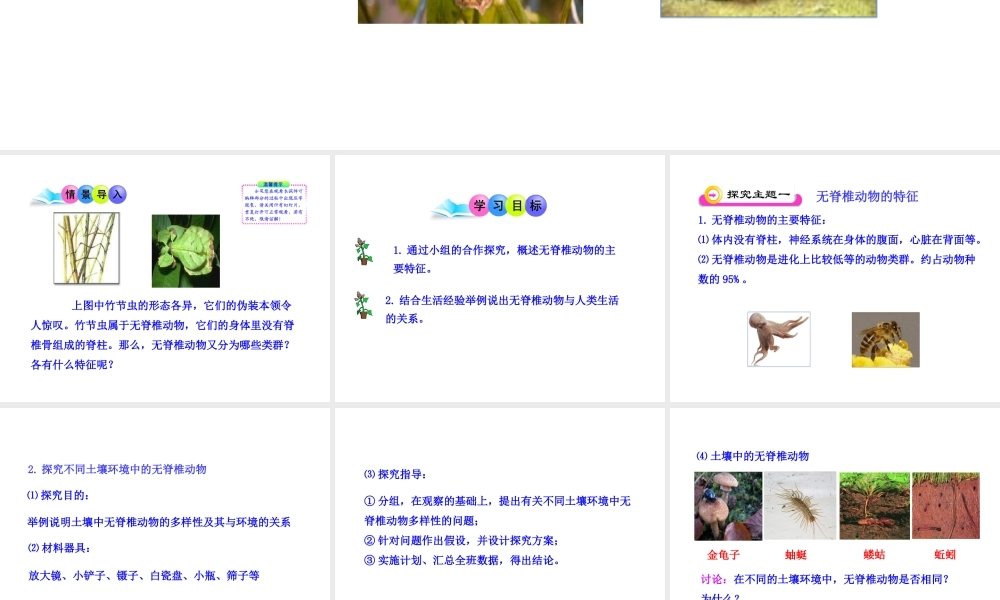Image resolution: width=1000 pixels, height=600 pixels.
Task: Click the cropped framed photo above the 探究主题一 slide
Action: tap(768, 8)
